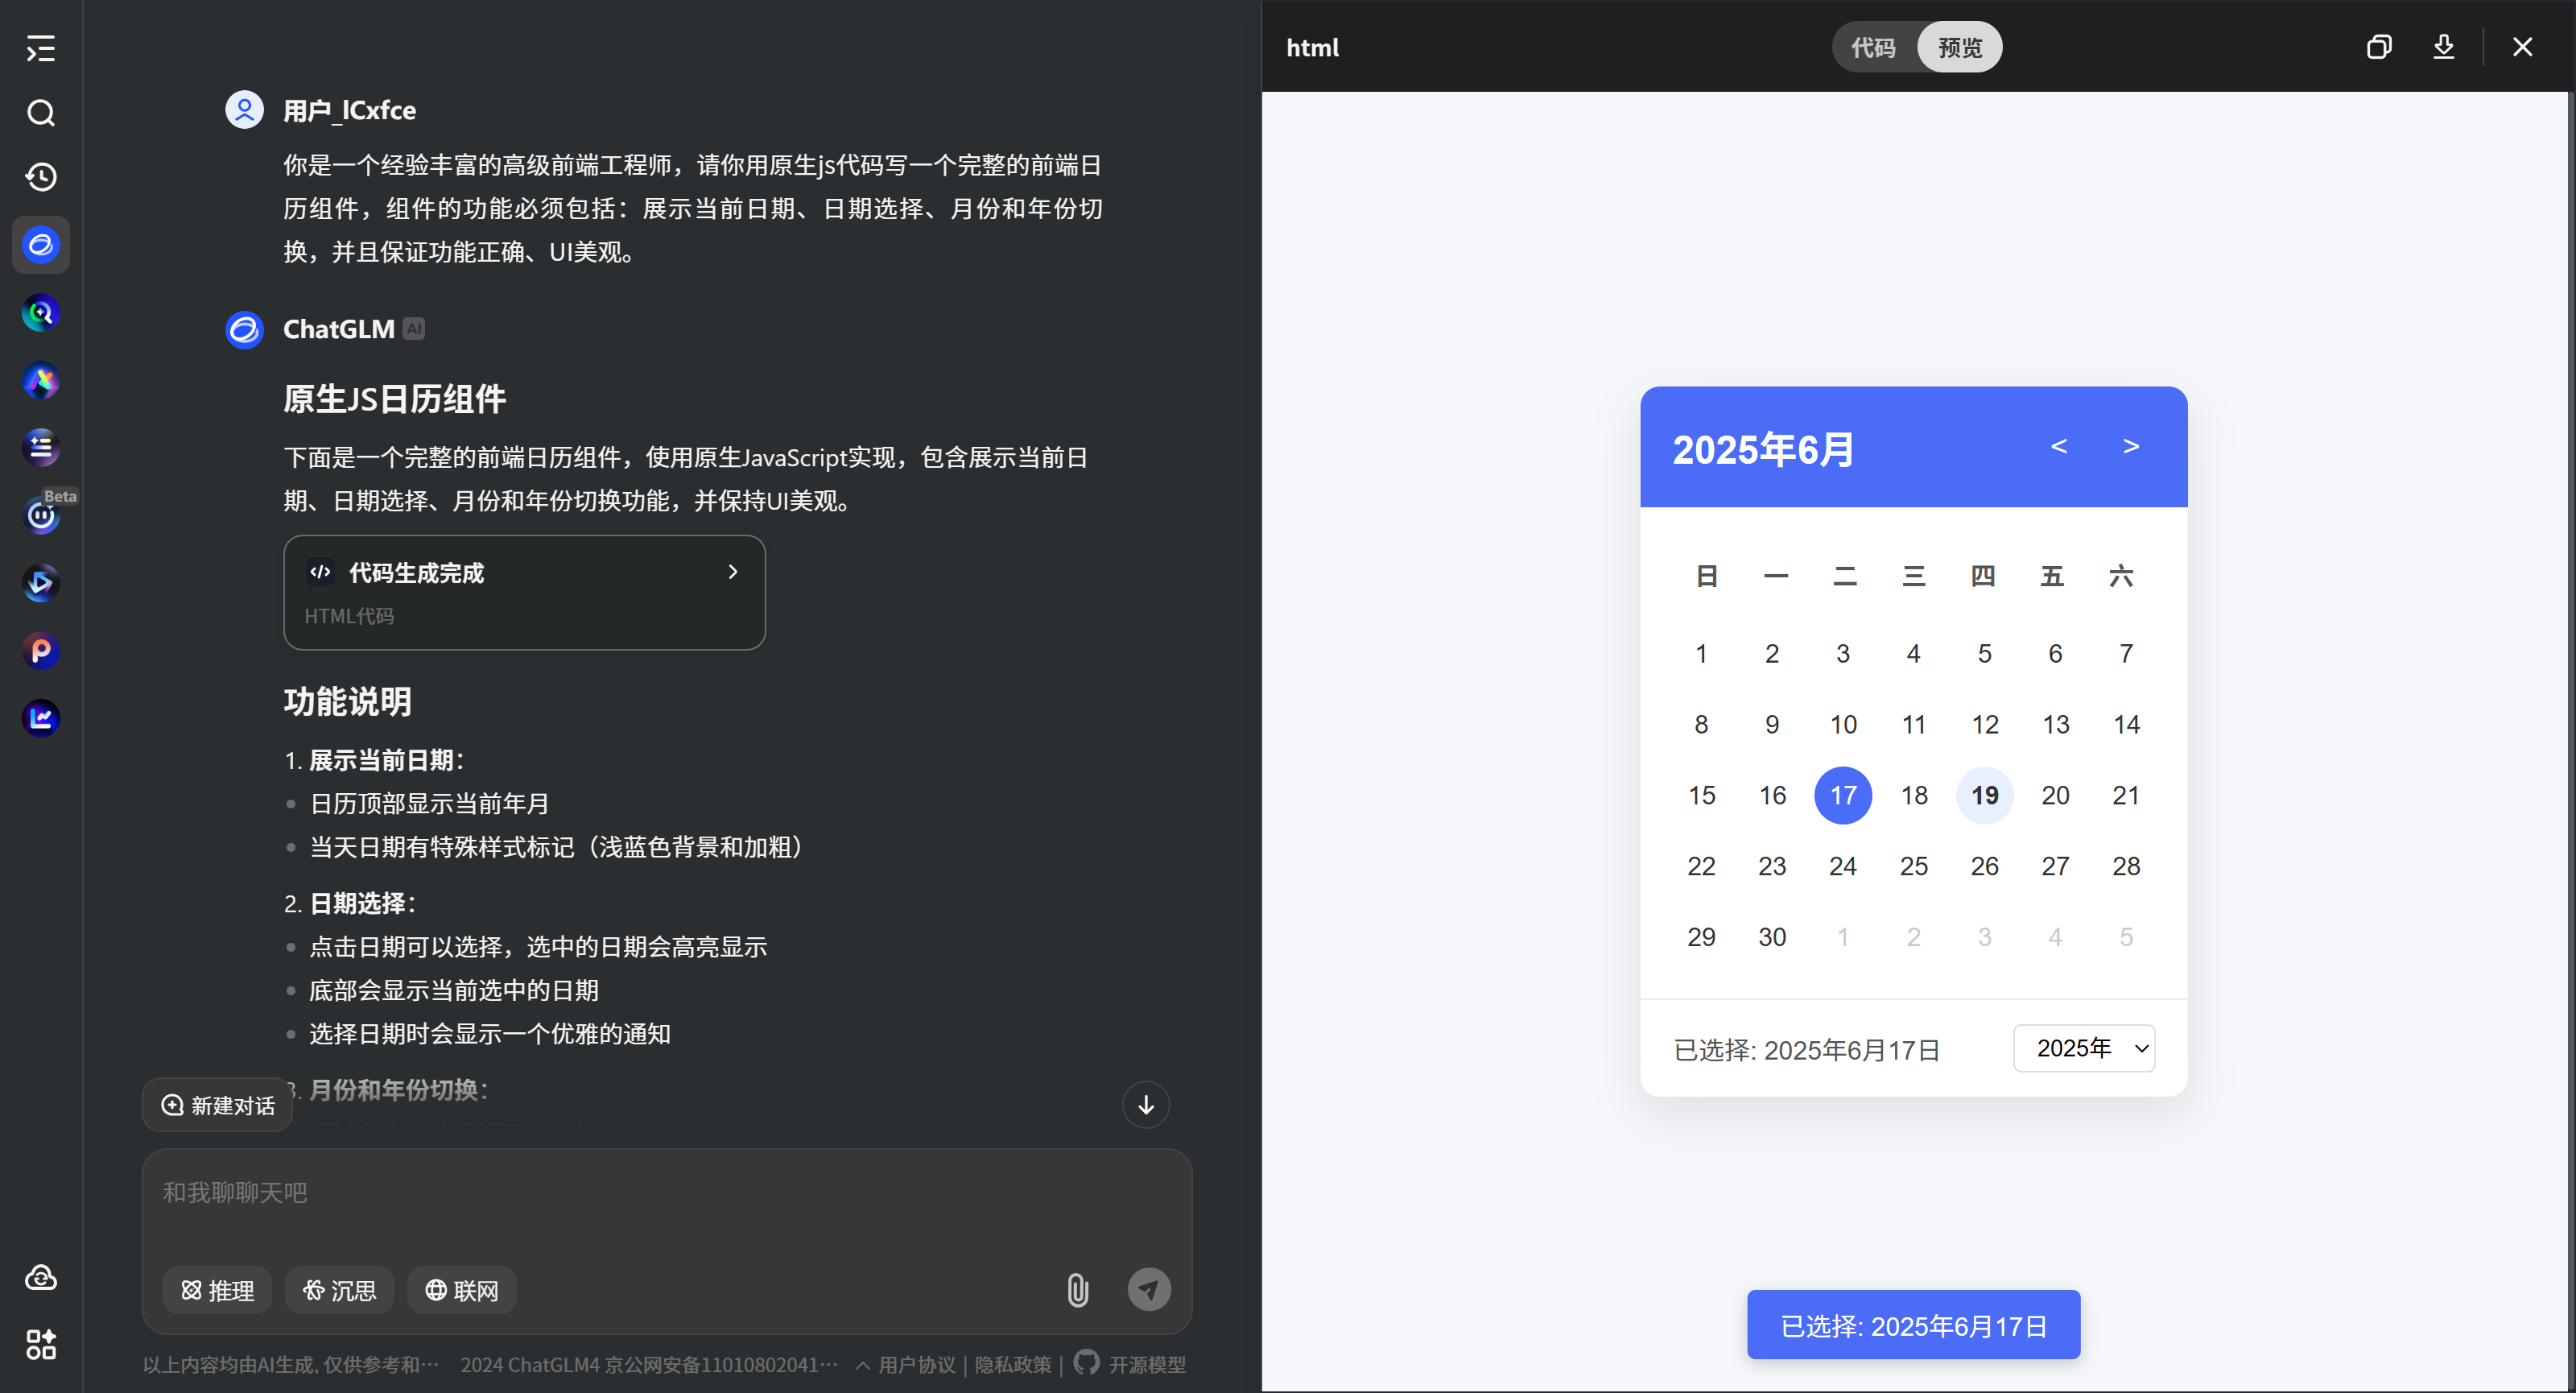Open the 用户协议 link
Viewport: 2576px width, 1393px height.
[917, 1365]
